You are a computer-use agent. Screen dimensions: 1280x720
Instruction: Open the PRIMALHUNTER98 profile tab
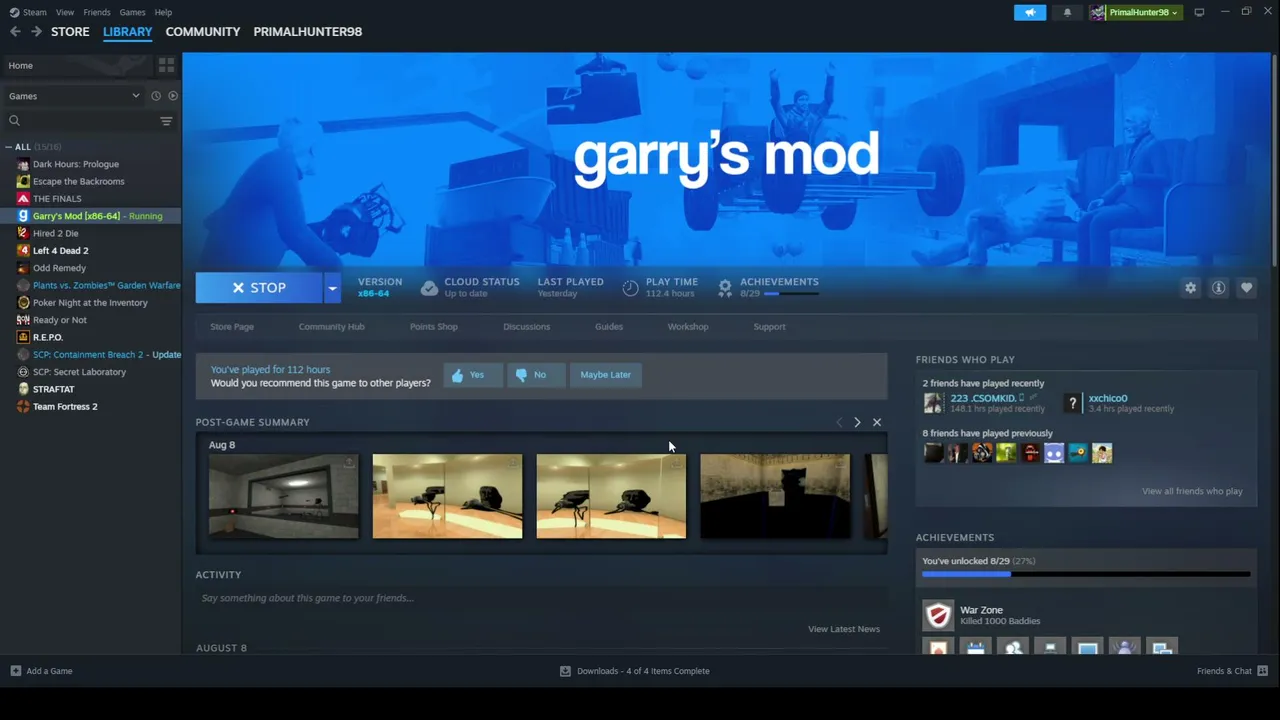click(x=308, y=32)
